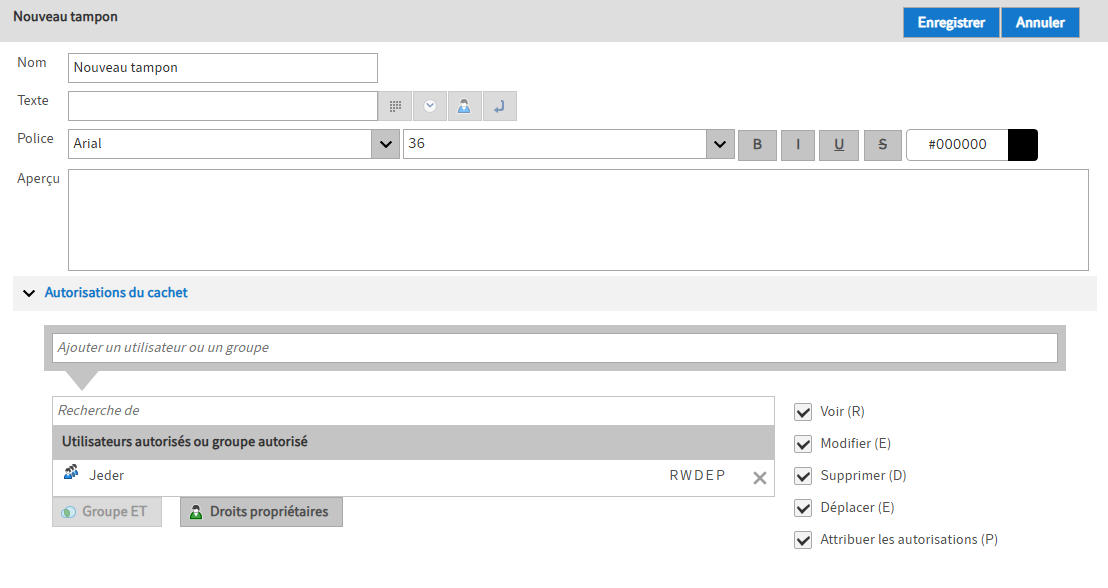This screenshot has height=588, width=1108.
Task: Toggle underline formatting button
Action: coord(839,145)
